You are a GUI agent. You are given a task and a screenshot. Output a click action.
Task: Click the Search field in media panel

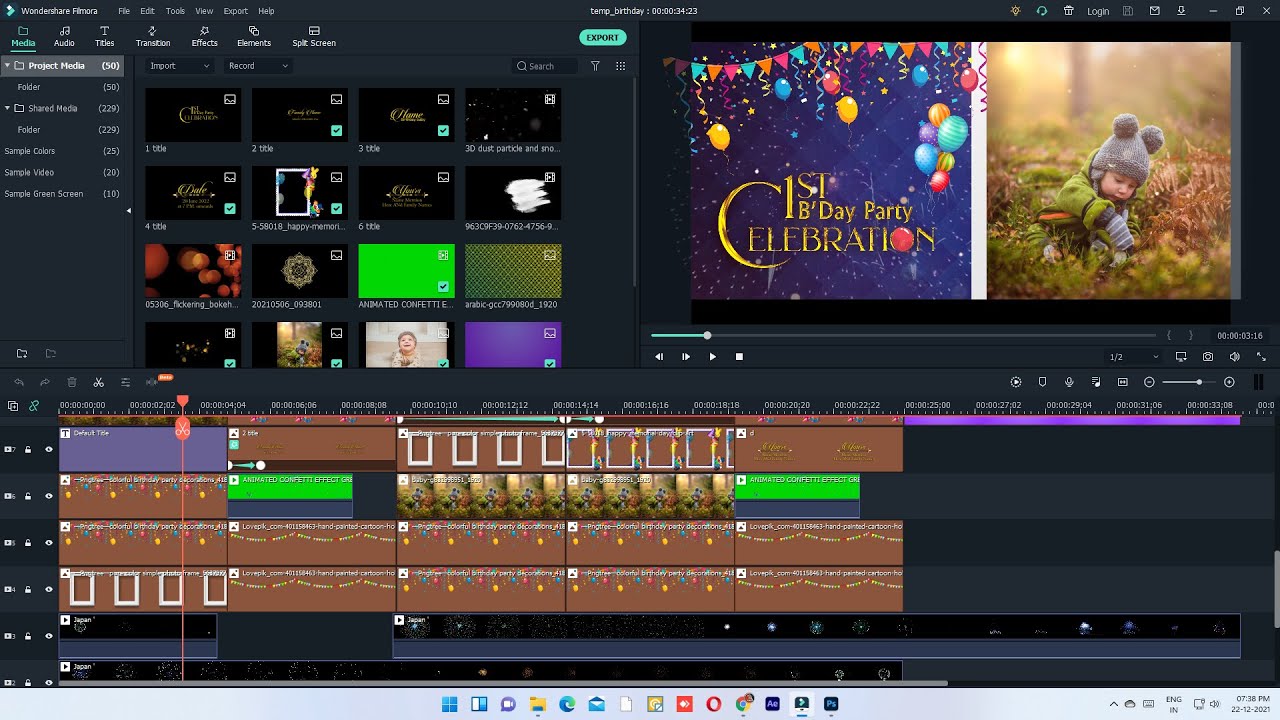click(x=546, y=66)
